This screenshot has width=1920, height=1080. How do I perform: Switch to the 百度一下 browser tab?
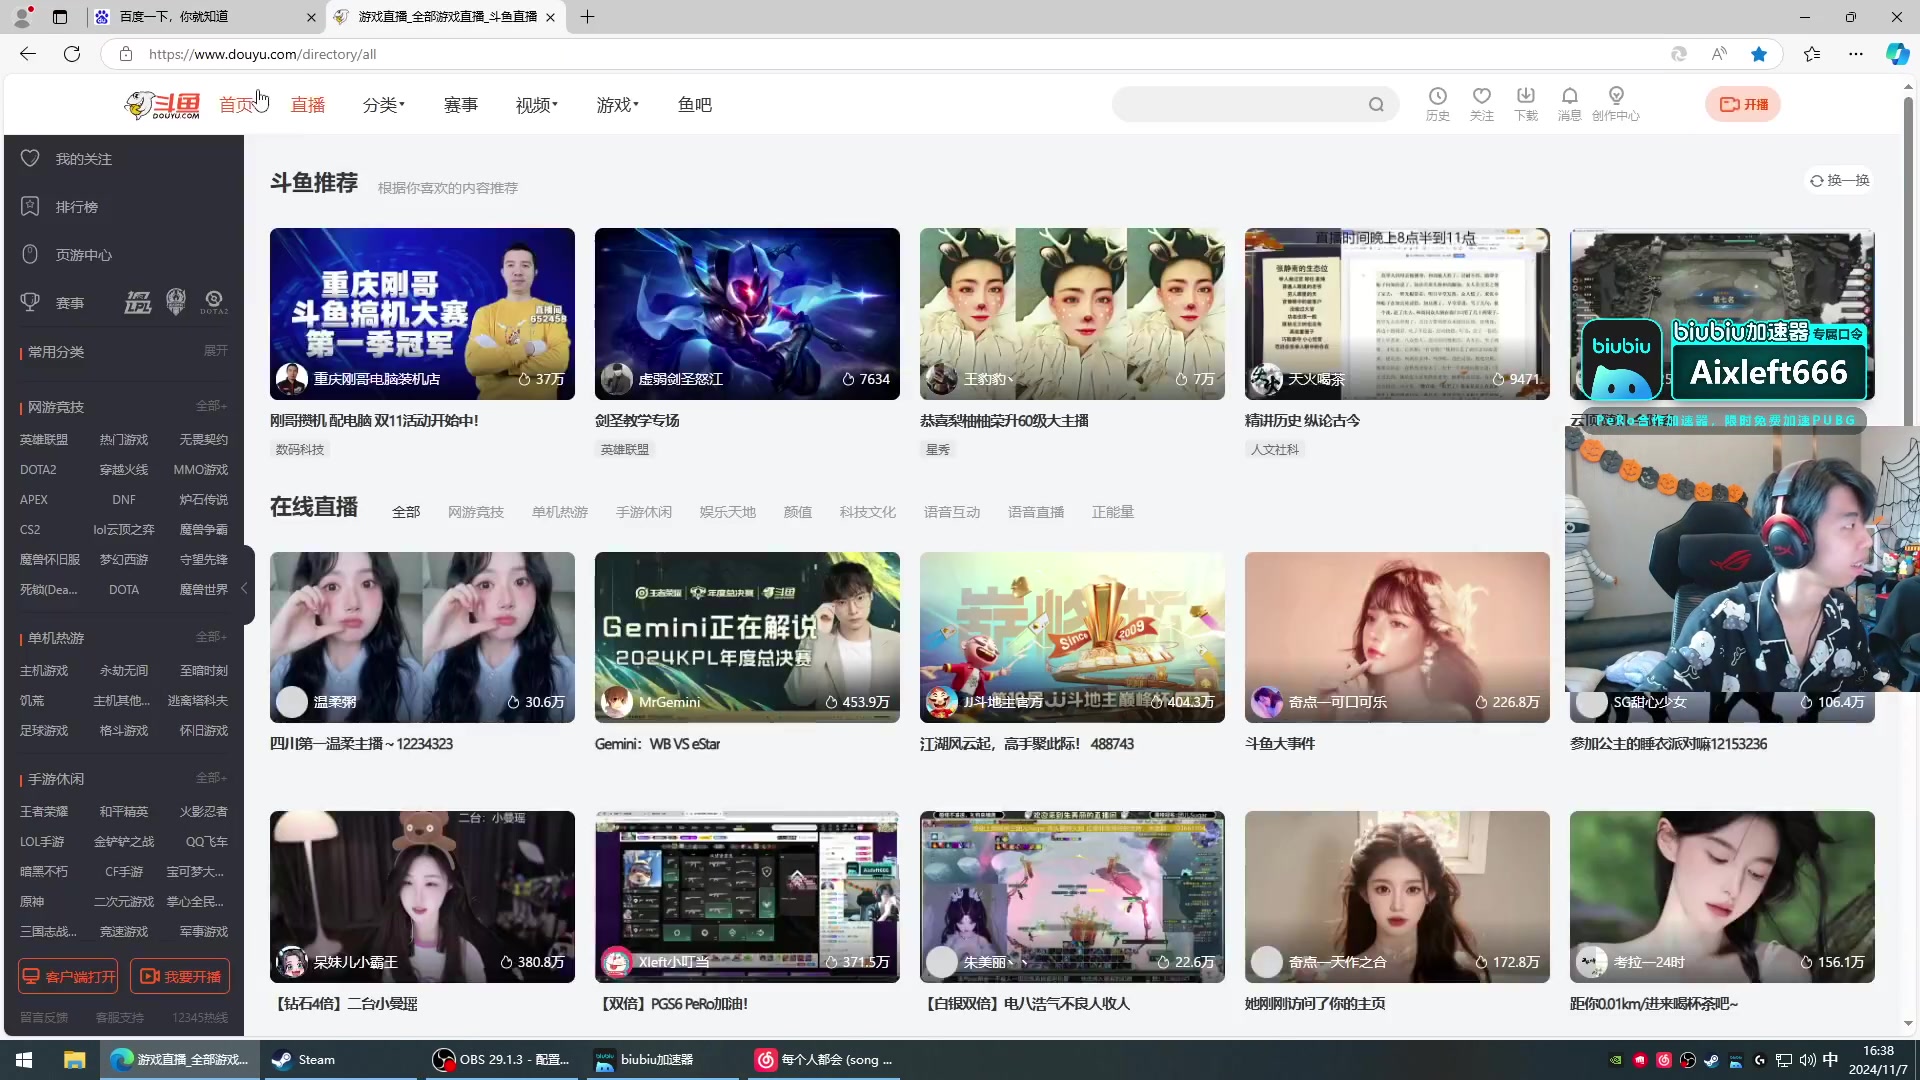click(205, 17)
